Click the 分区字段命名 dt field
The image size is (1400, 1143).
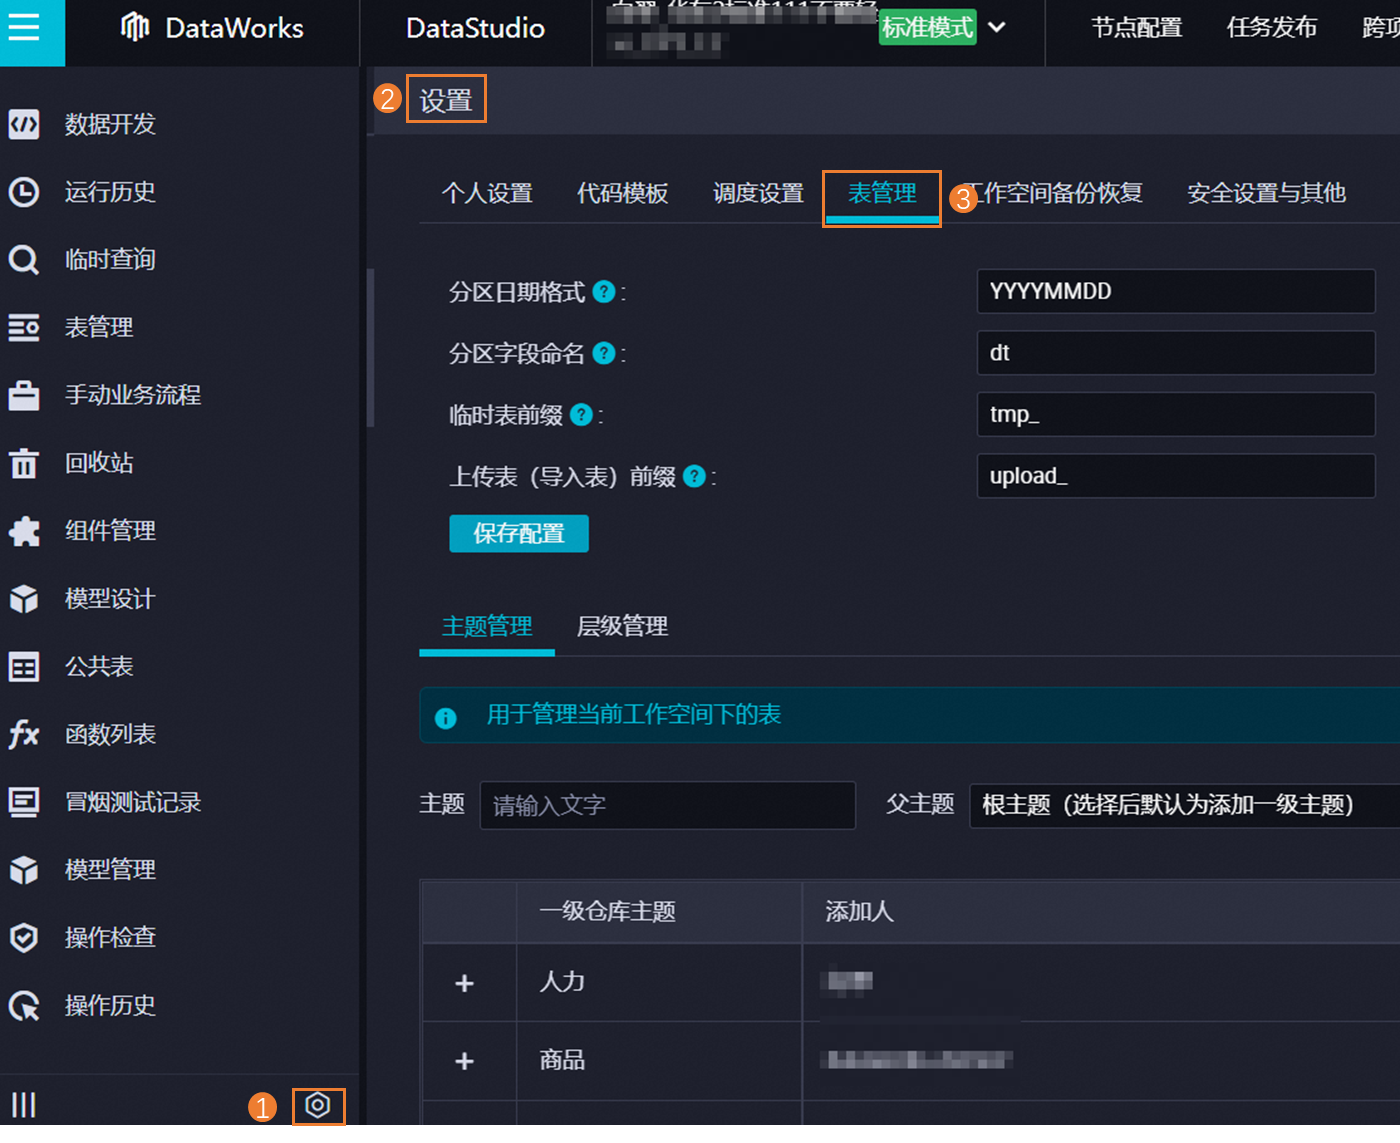1176,353
